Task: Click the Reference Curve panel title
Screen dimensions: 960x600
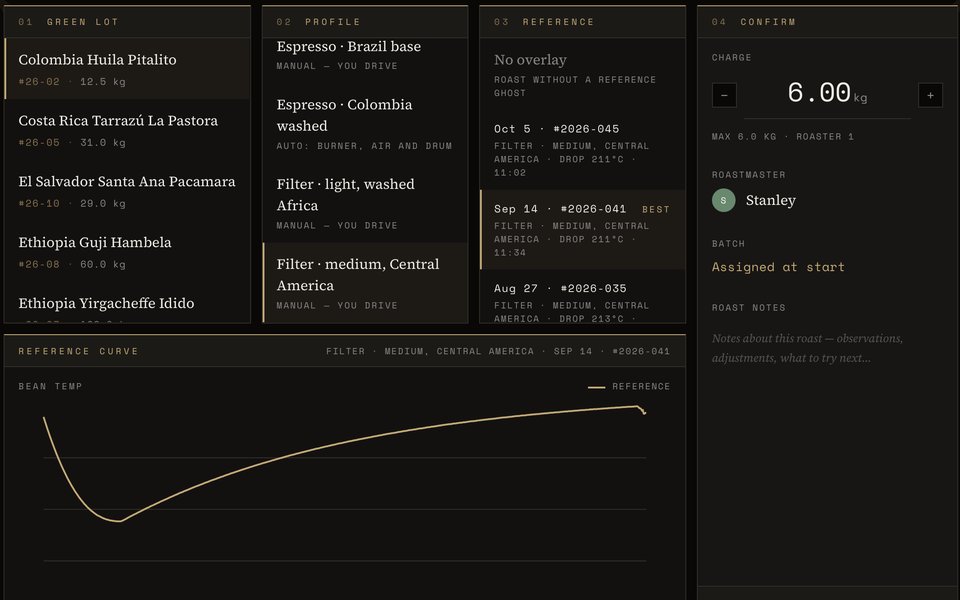Action: coord(78,351)
